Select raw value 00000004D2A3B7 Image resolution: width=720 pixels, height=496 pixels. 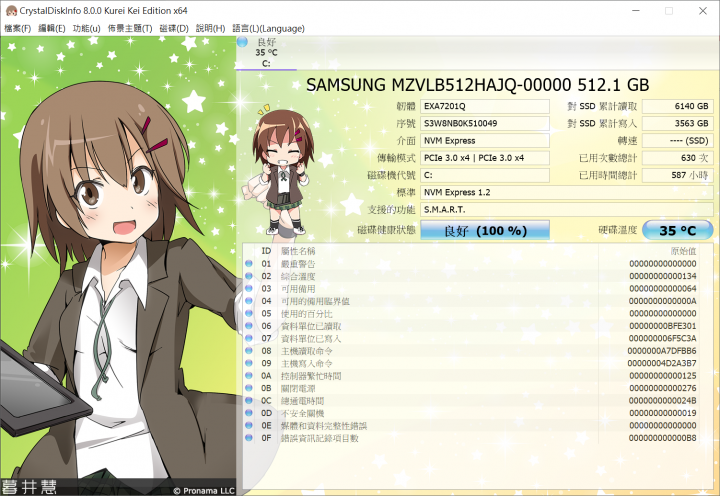[x=662, y=363]
